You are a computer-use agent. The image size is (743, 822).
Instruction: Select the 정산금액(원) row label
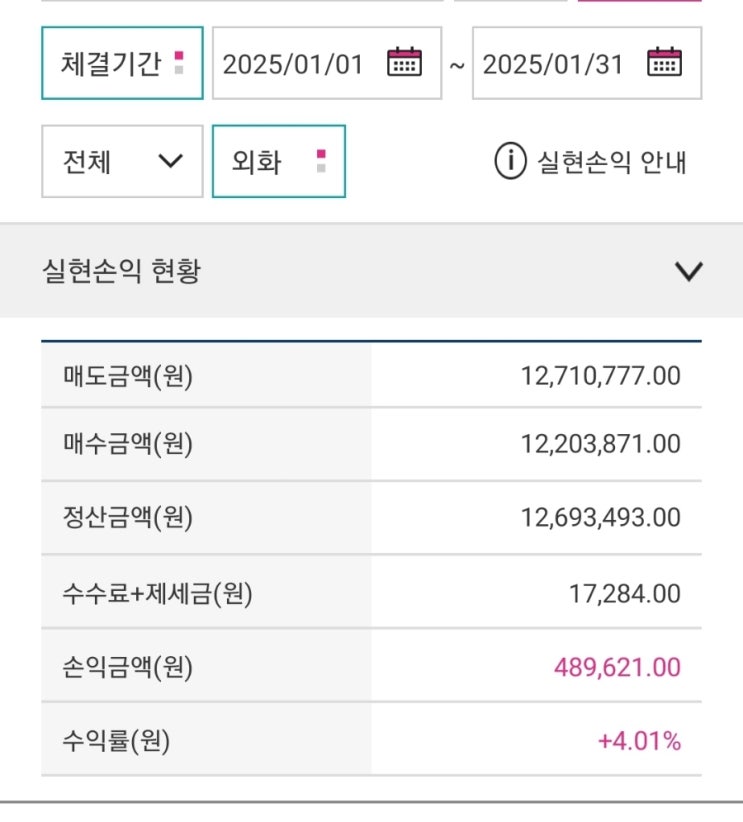127,518
